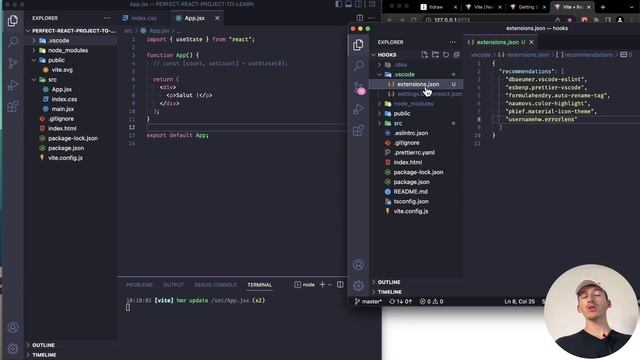The height and width of the screenshot is (360, 640).
Task: Select the TERMINAL panel tab
Action: pyautogui.click(x=260, y=284)
